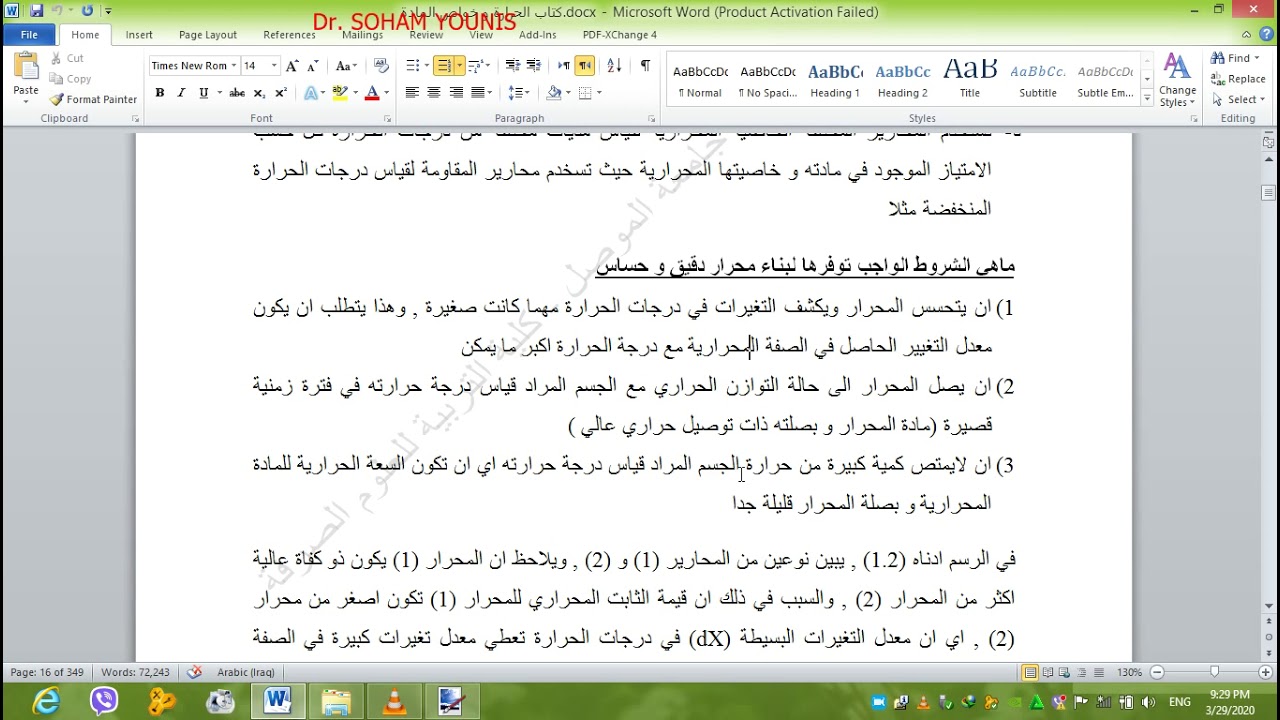Open proofing errors icon in status bar

pos(195,672)
